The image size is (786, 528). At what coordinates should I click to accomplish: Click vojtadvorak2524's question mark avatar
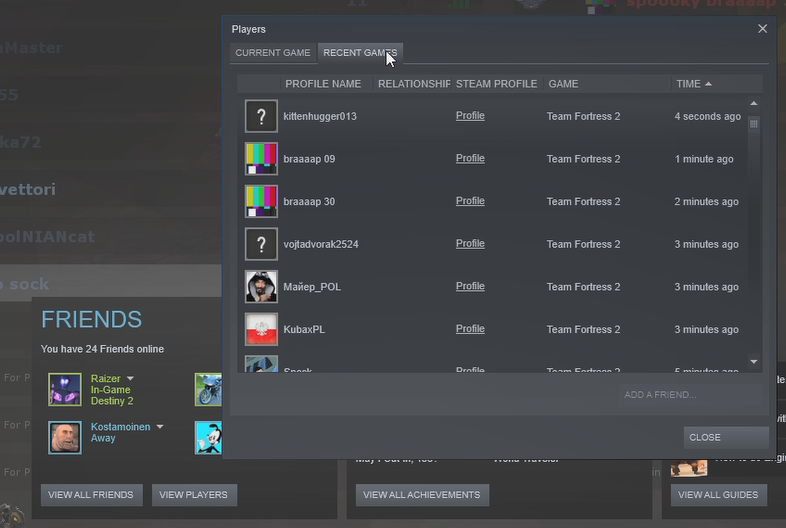[x=261, y=244]
